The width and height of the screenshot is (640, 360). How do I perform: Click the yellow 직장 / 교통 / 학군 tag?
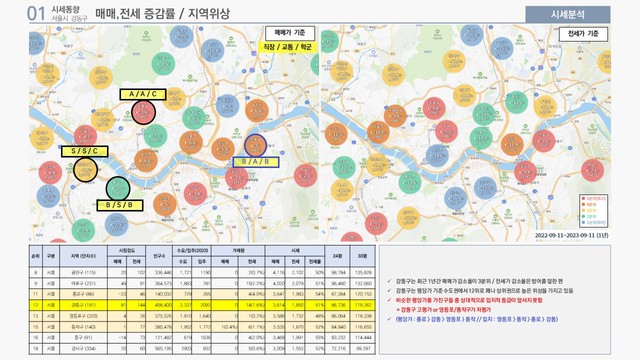pos(287,47)
